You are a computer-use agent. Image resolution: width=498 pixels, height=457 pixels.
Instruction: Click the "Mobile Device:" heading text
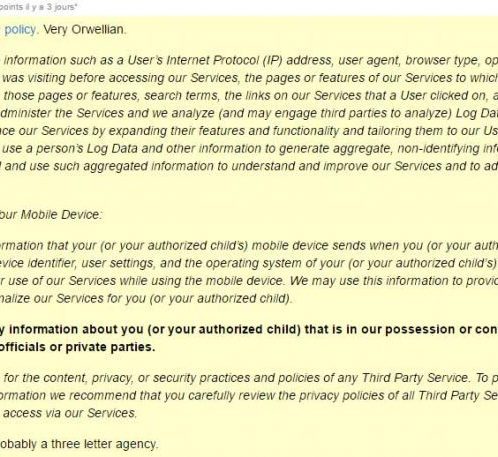62,215
